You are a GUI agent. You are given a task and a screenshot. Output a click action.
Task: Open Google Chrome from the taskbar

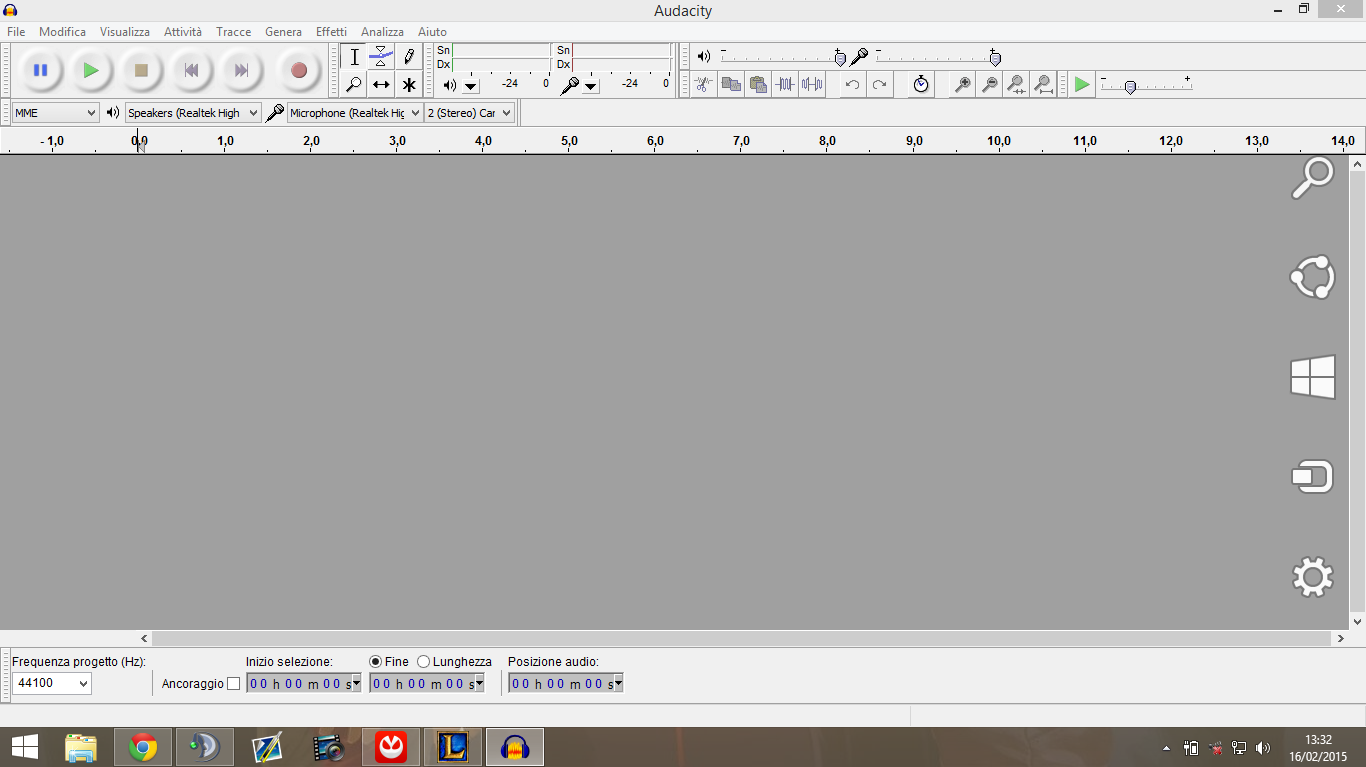pyautogui.click(x=143, y=747)
